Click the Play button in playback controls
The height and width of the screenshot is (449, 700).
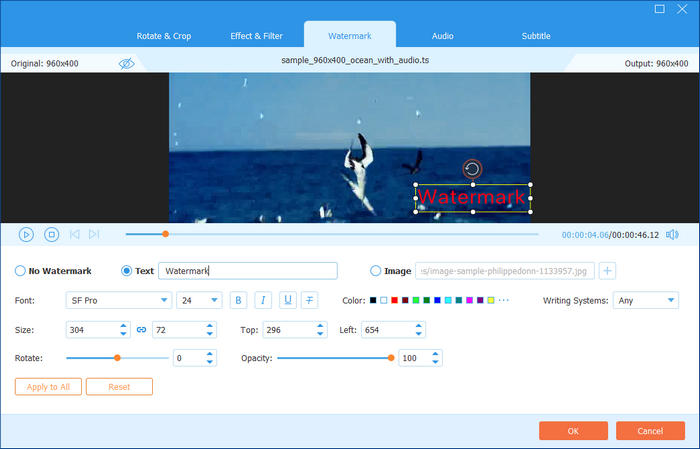point(26,234)
